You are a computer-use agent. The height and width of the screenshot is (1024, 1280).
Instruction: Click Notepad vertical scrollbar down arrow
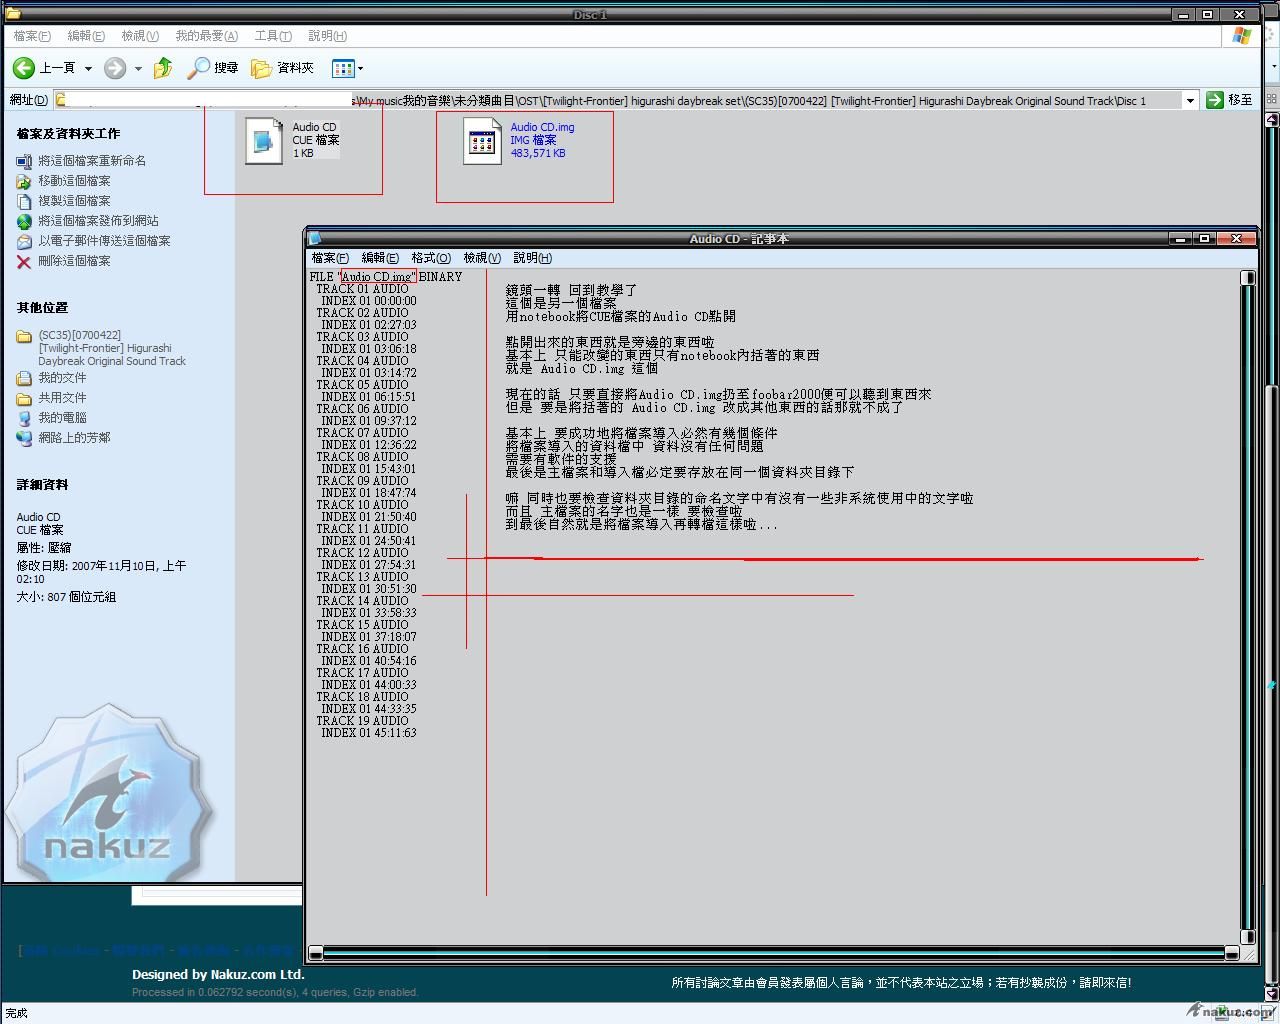(1247, 937)
